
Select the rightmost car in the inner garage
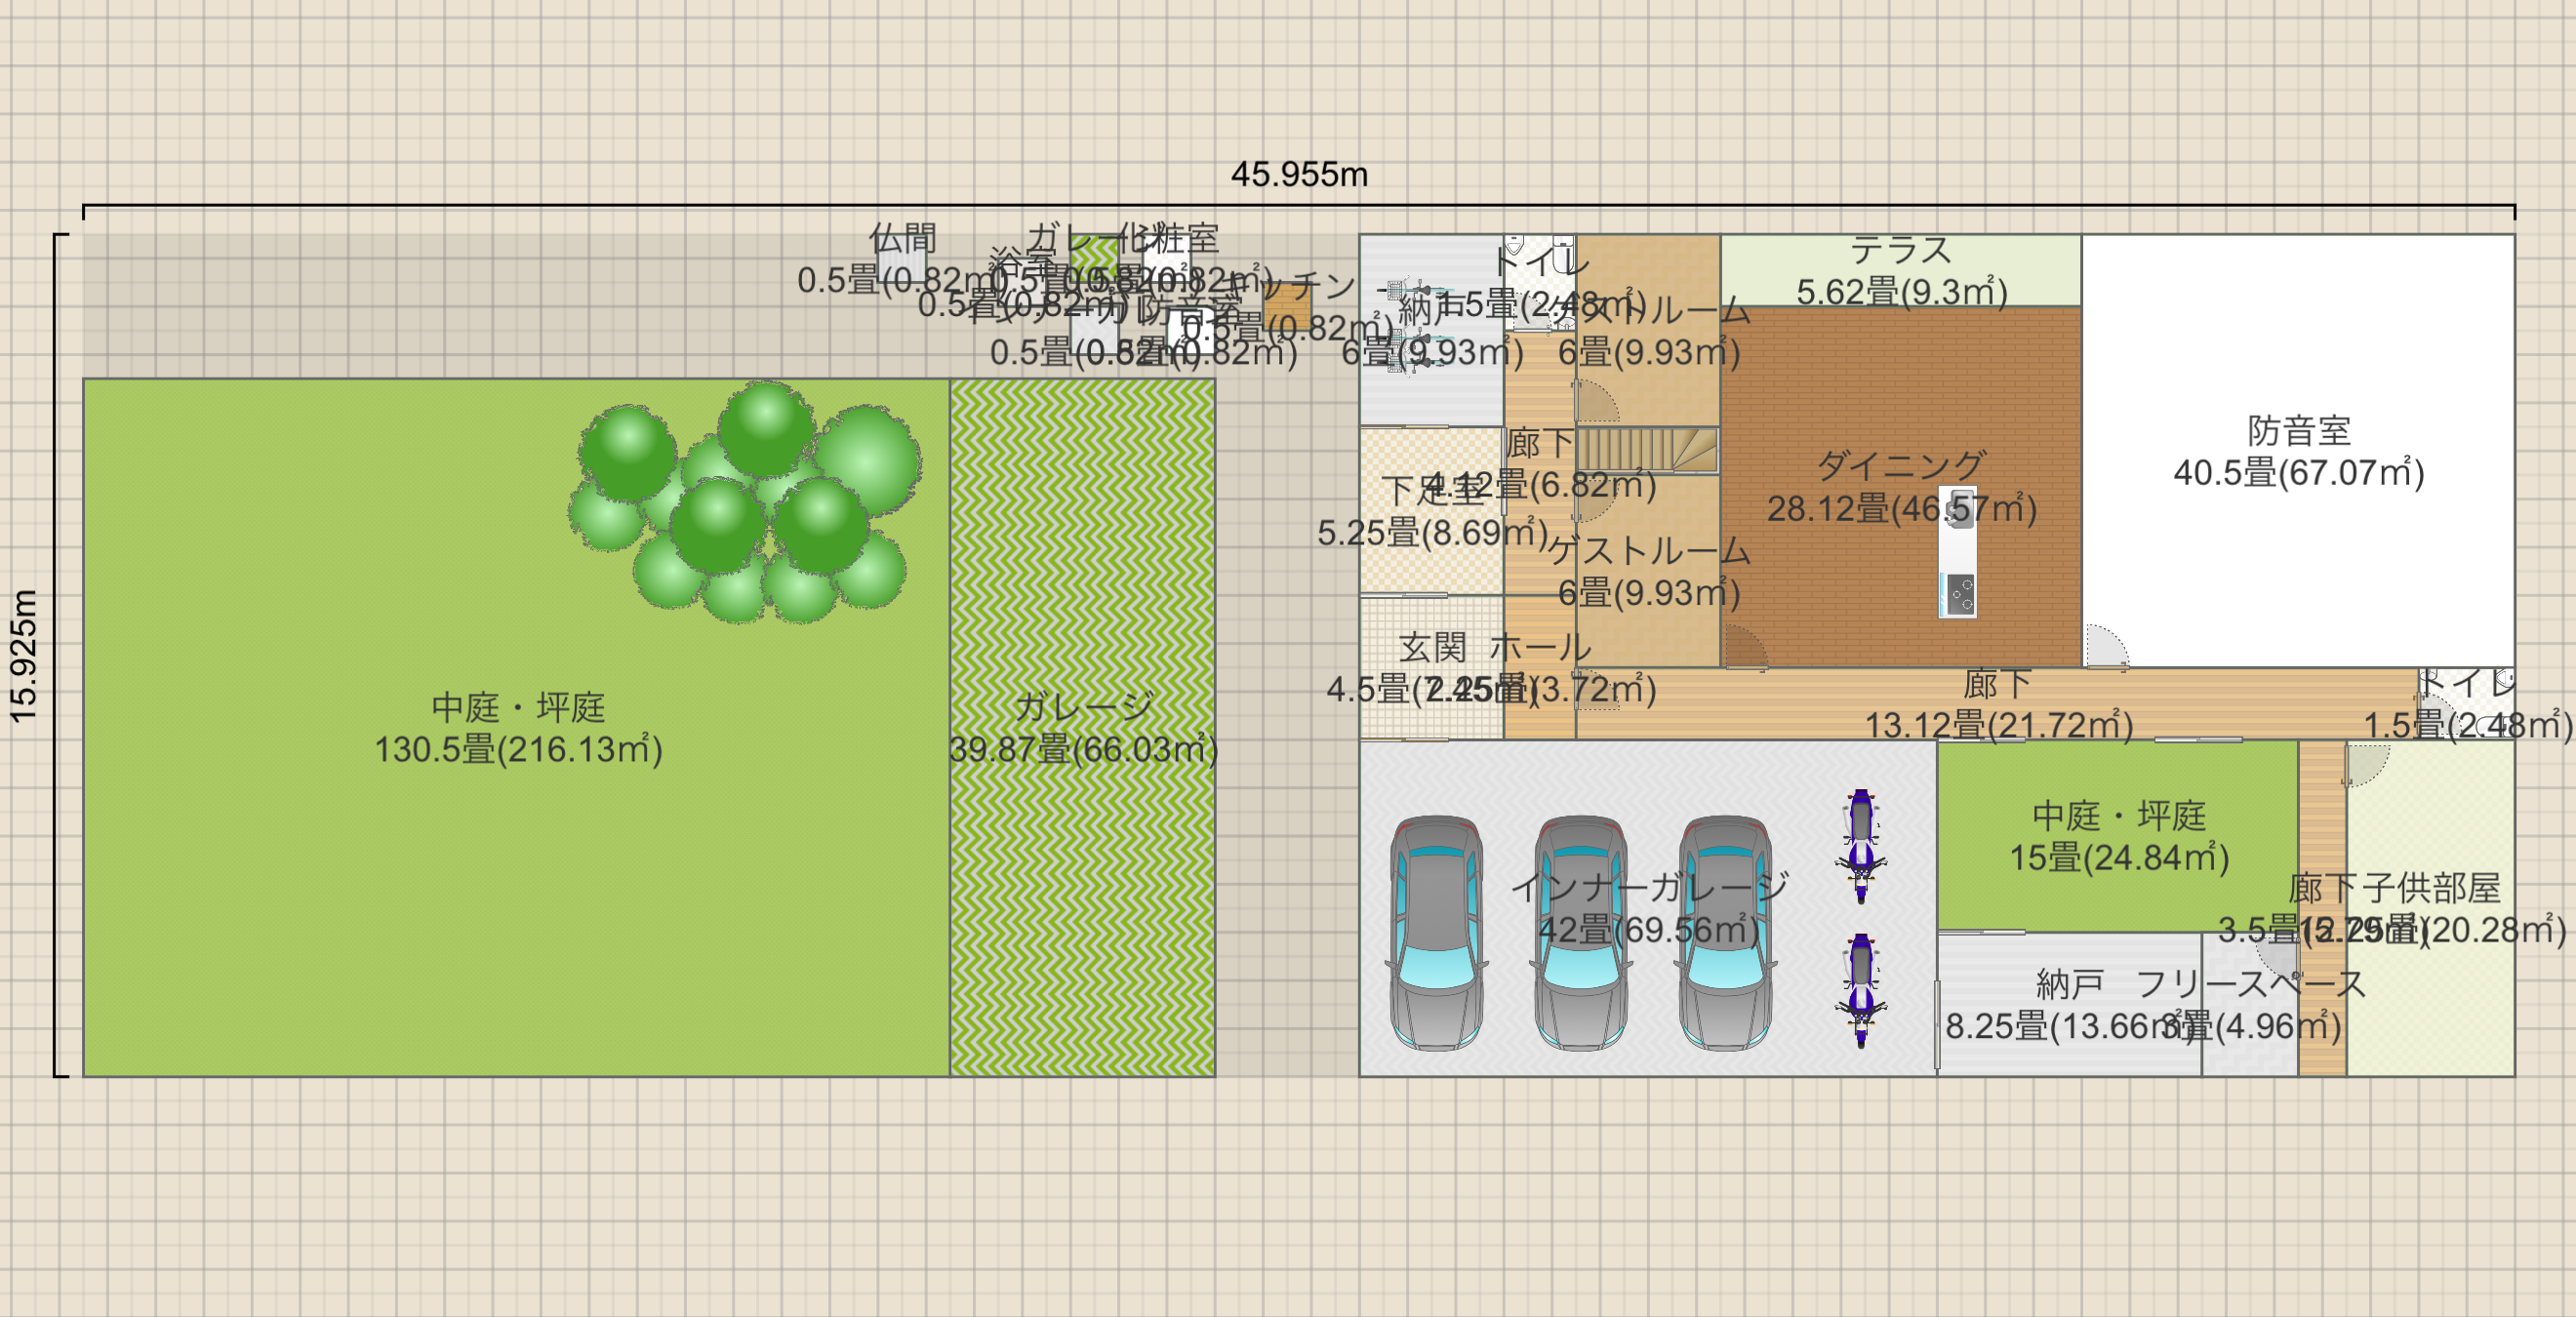tap(1725, 933)
